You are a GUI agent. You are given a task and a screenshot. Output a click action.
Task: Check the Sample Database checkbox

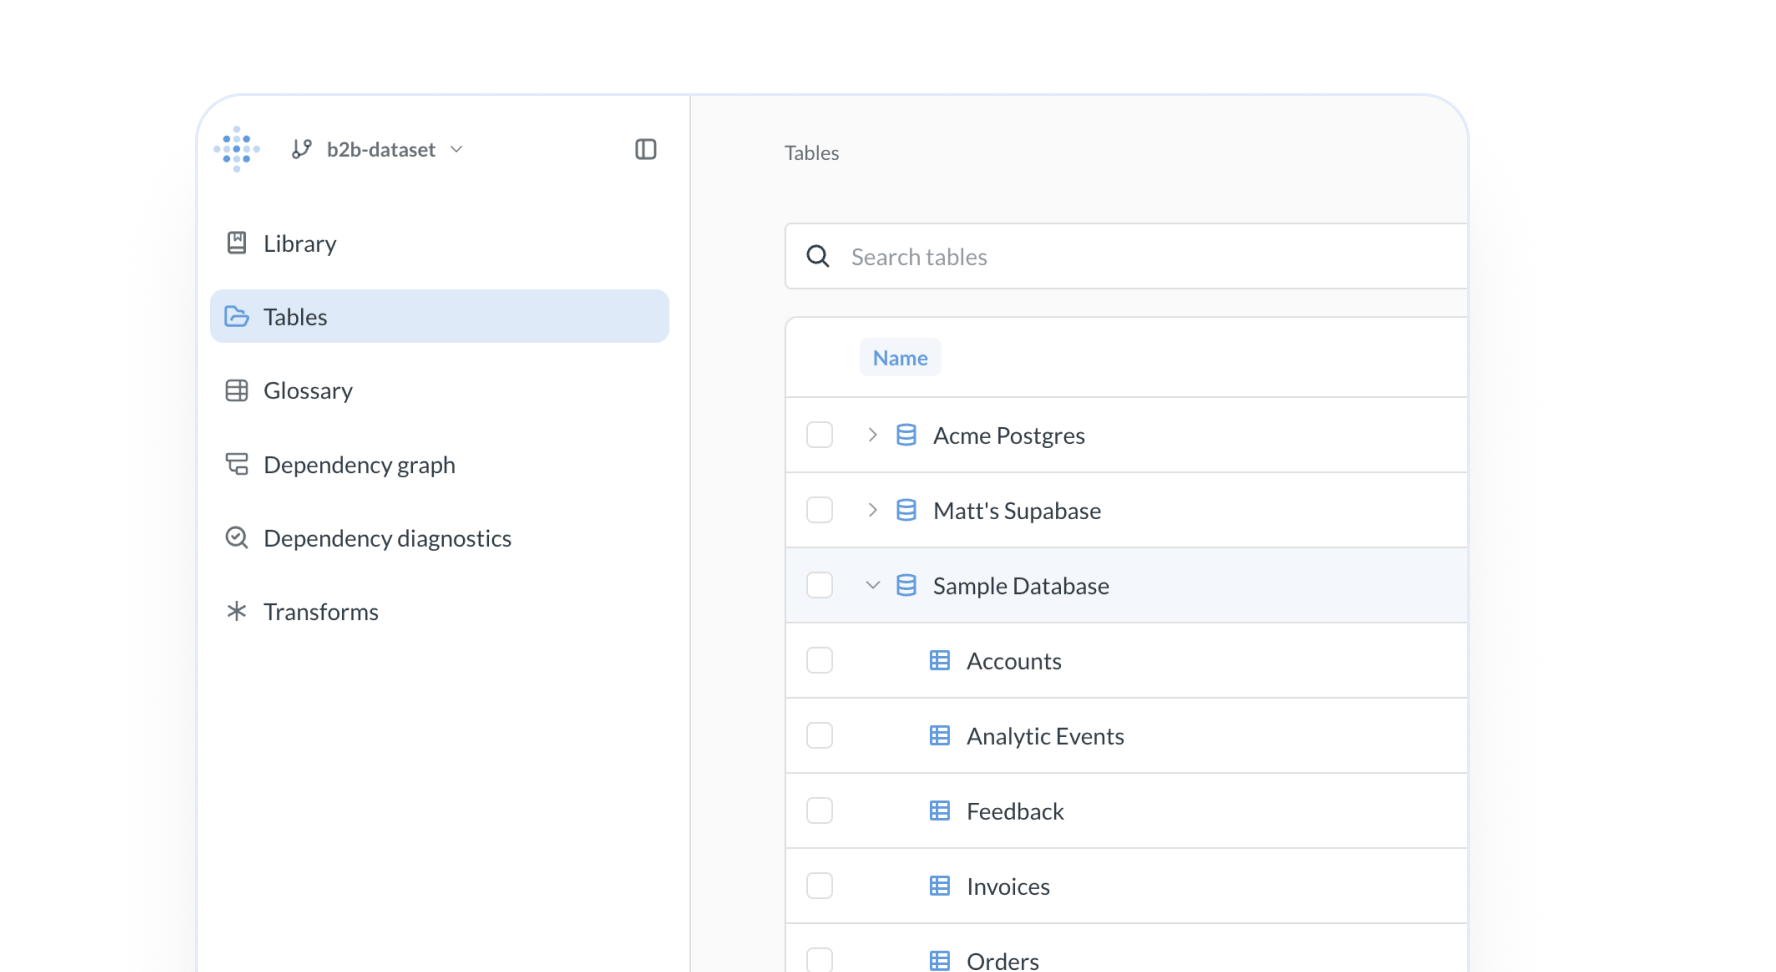click(x=819, y=585)
